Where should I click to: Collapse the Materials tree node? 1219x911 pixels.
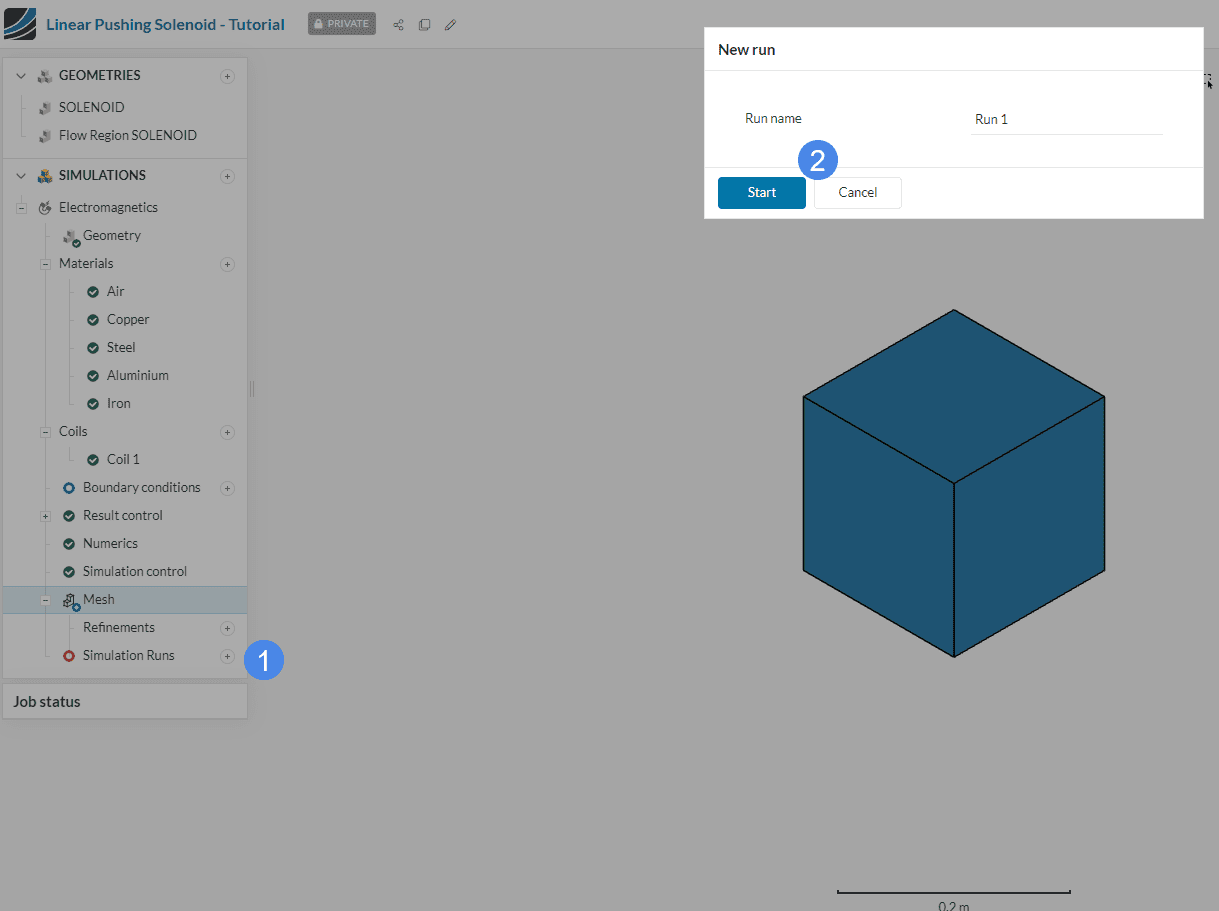click(45, 264)
